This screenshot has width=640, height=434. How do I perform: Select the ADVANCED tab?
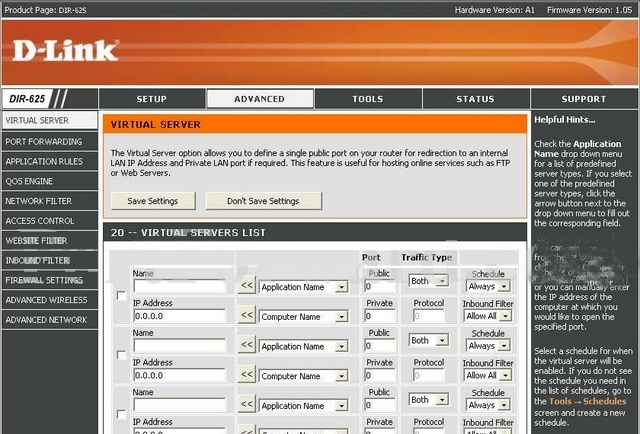pos(260,99)
